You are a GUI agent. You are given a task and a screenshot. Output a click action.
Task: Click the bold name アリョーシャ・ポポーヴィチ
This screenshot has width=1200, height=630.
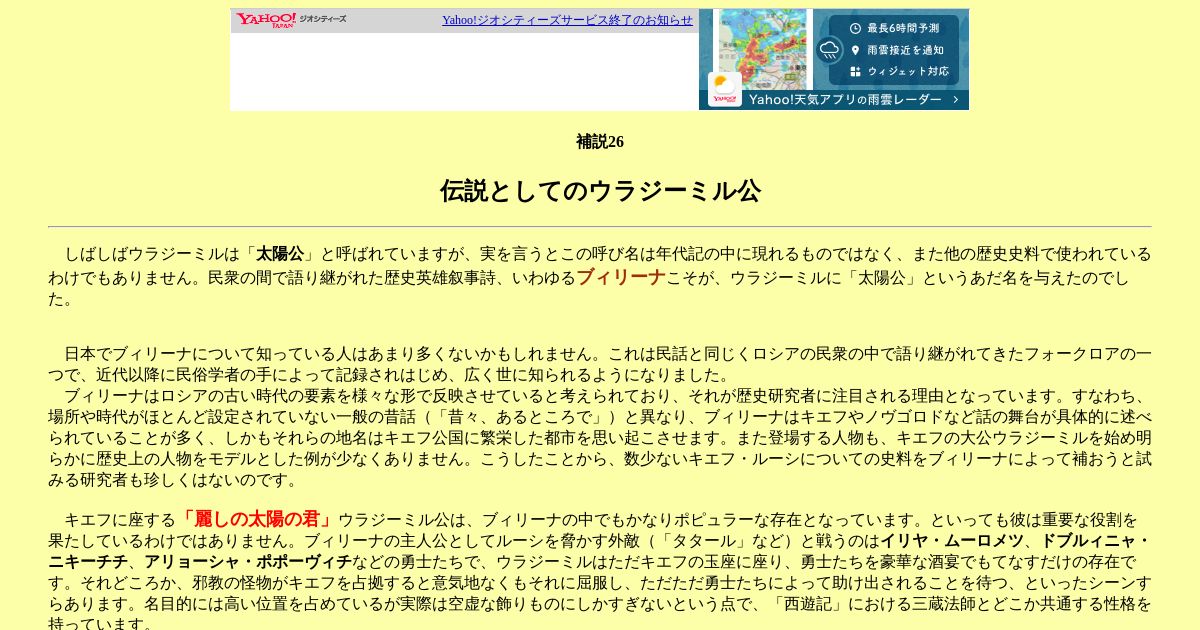coord(248,562)
